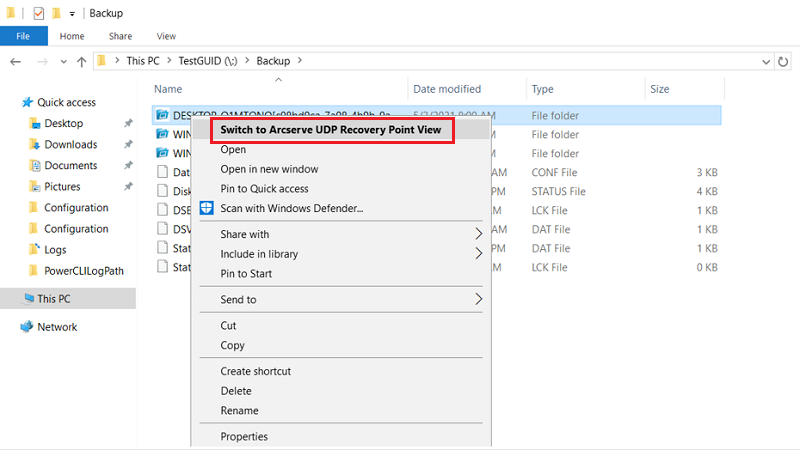
Task: Click the pin icon next to Downloads
Action: click(128, 144)
